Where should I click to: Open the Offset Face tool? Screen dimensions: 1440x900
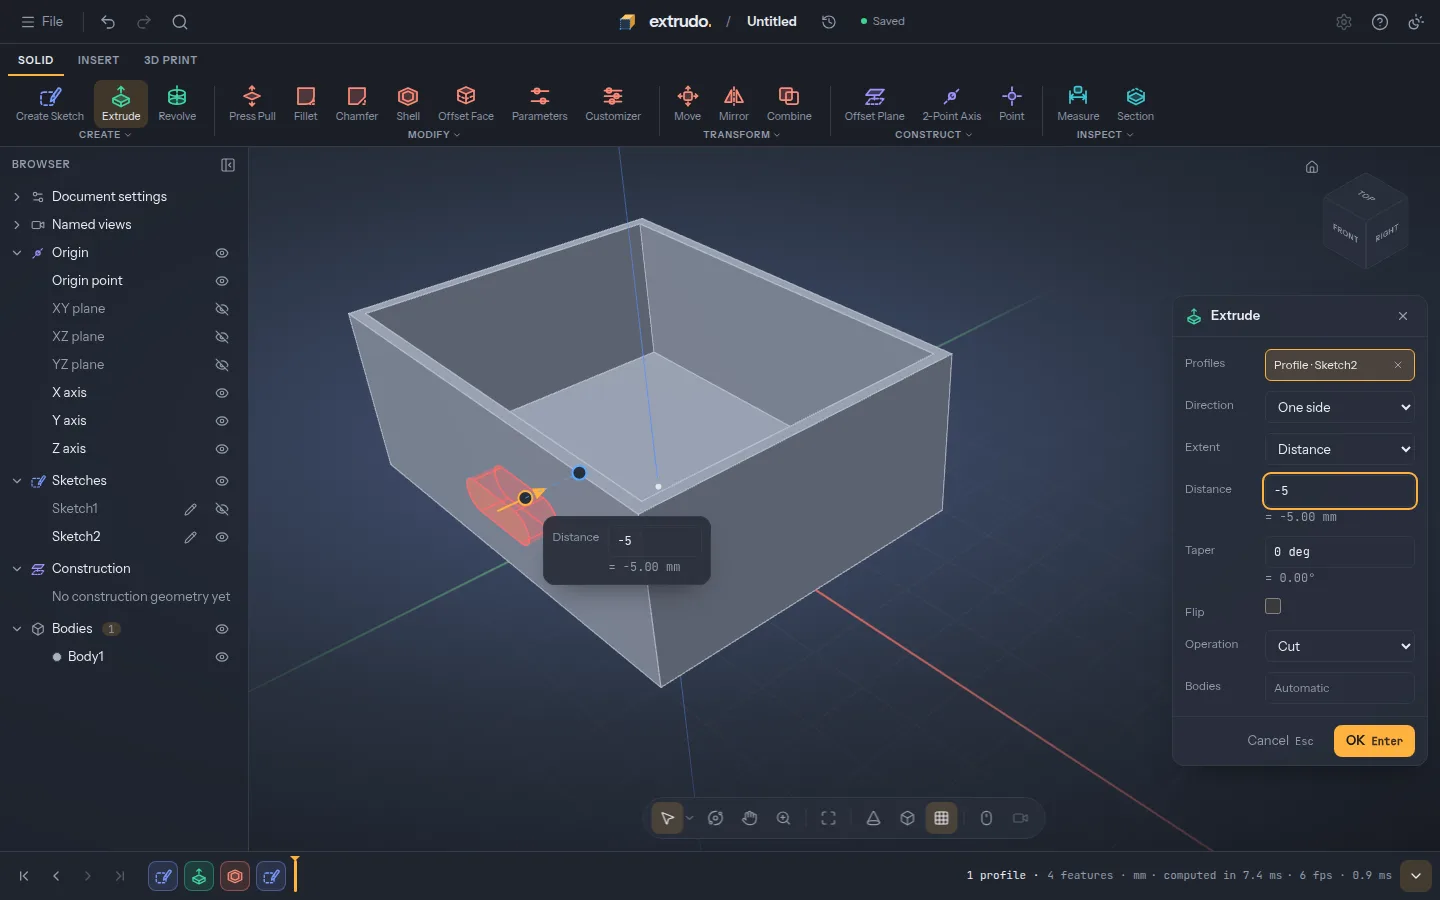pyautogui.click(x=466, y=104)
